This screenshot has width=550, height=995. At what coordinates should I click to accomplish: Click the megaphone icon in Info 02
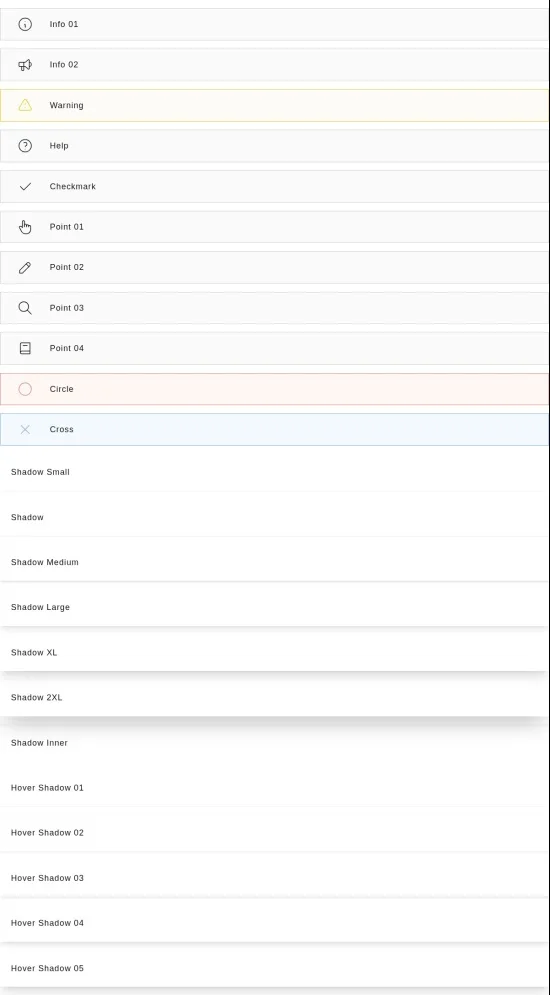[x=25, y=65]
